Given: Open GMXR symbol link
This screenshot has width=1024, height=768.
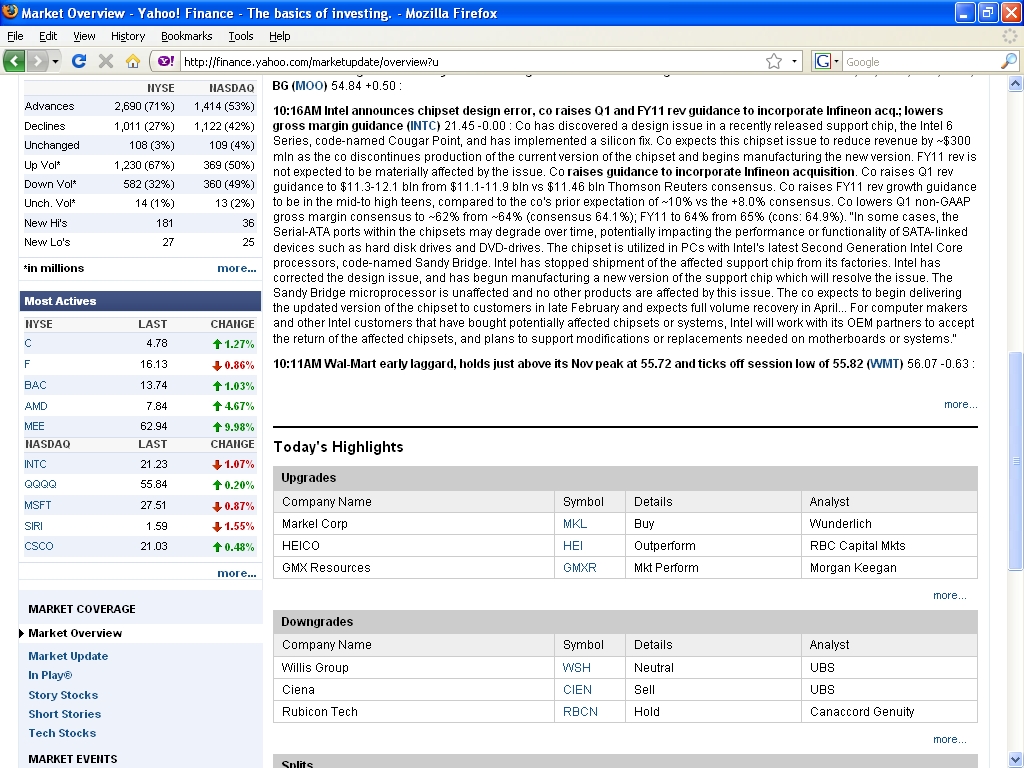Looking at the screenshot, I should (x=580, y=568).
